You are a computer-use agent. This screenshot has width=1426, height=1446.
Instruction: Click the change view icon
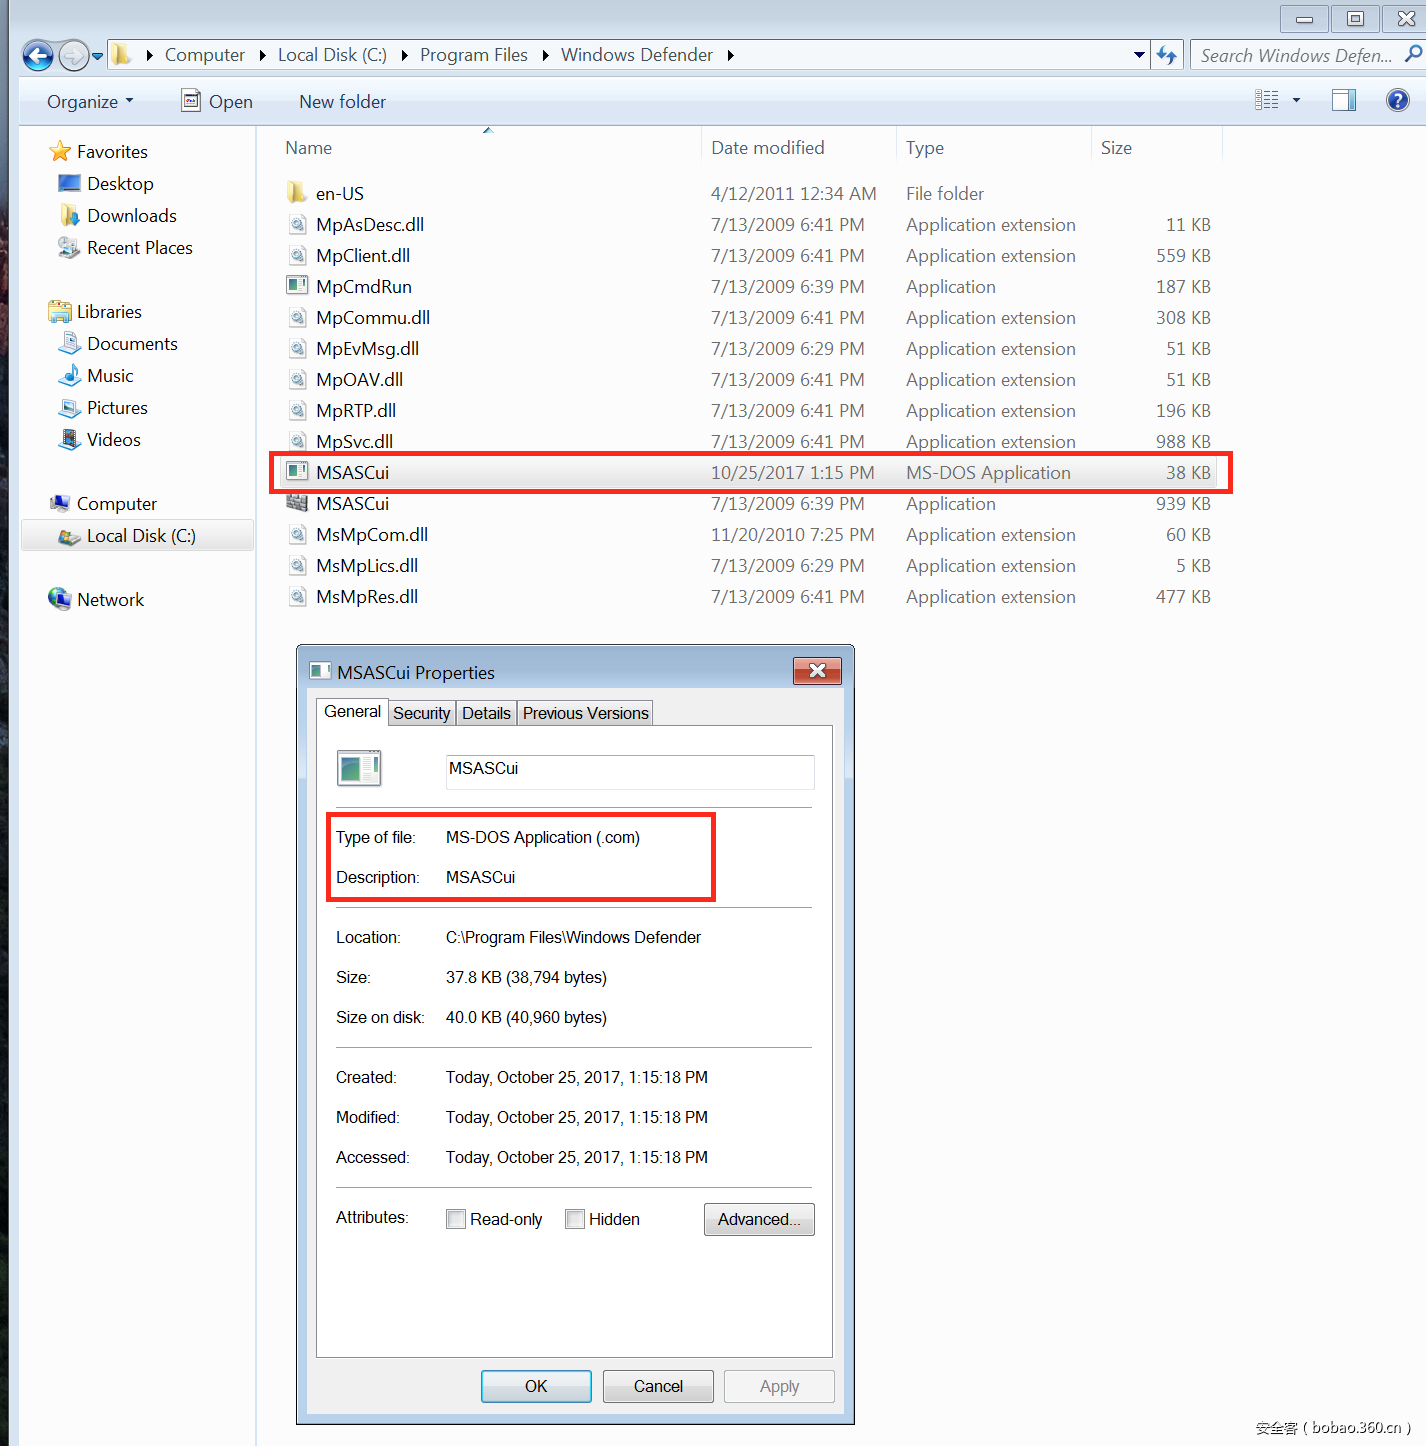click(1267, 100)
